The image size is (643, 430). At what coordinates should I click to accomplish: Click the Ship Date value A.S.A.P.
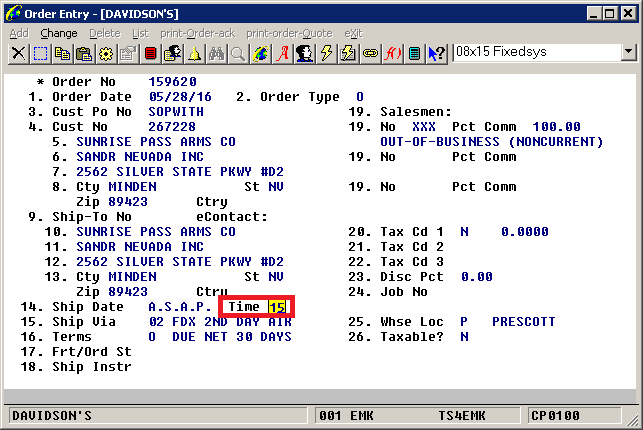(180, 307)
